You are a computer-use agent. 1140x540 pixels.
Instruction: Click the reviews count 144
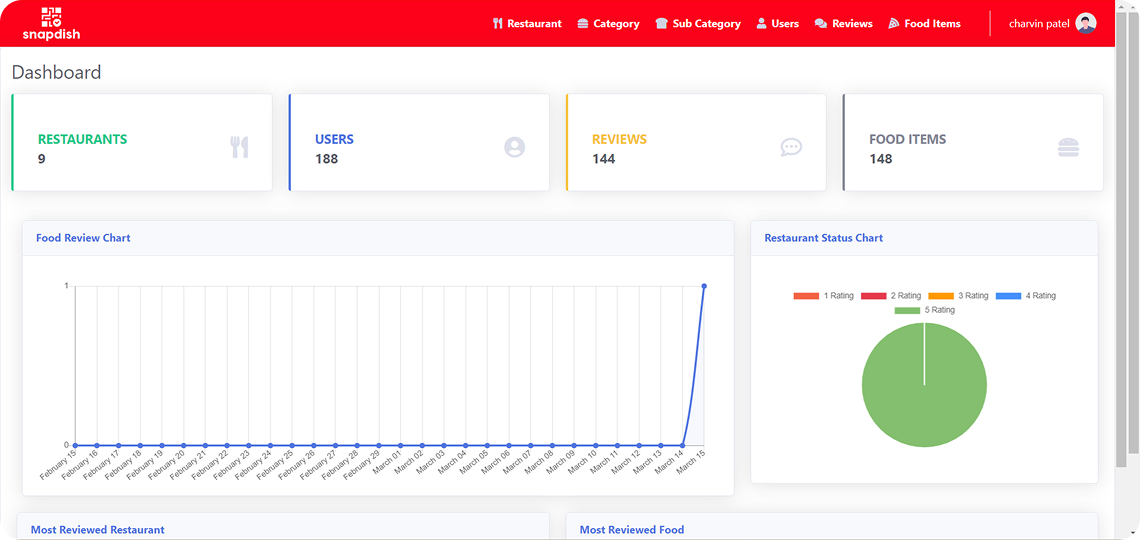click(603, 158)
